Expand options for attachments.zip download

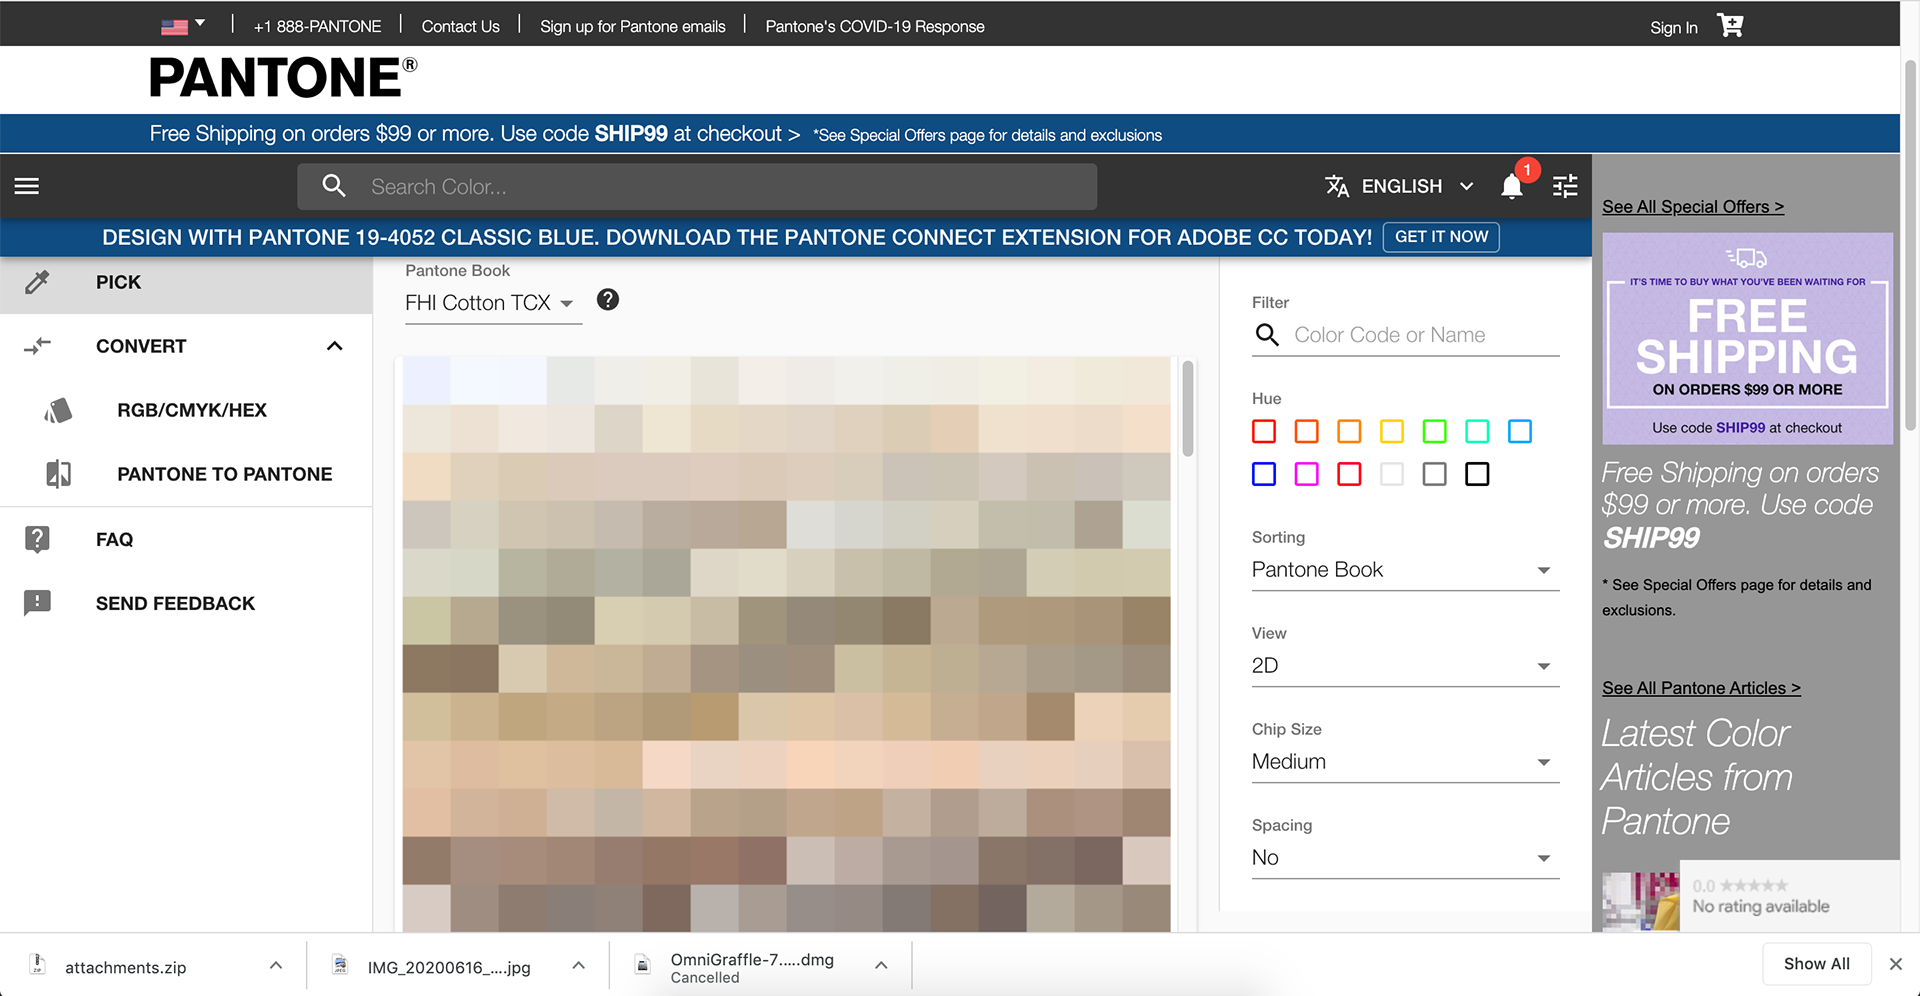pos(276,965)
